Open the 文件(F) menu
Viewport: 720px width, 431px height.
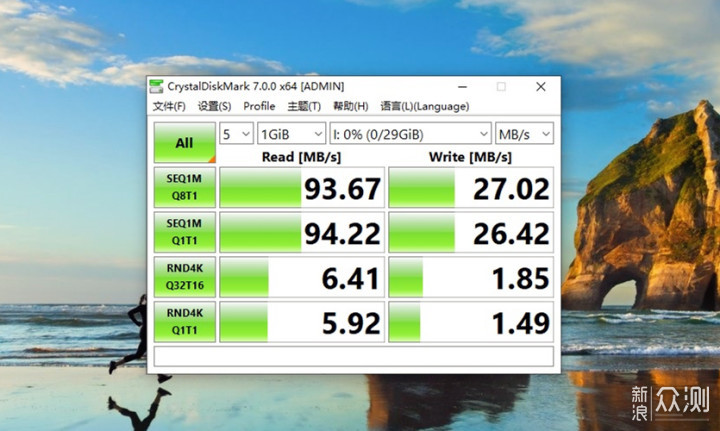click(169, 106)
